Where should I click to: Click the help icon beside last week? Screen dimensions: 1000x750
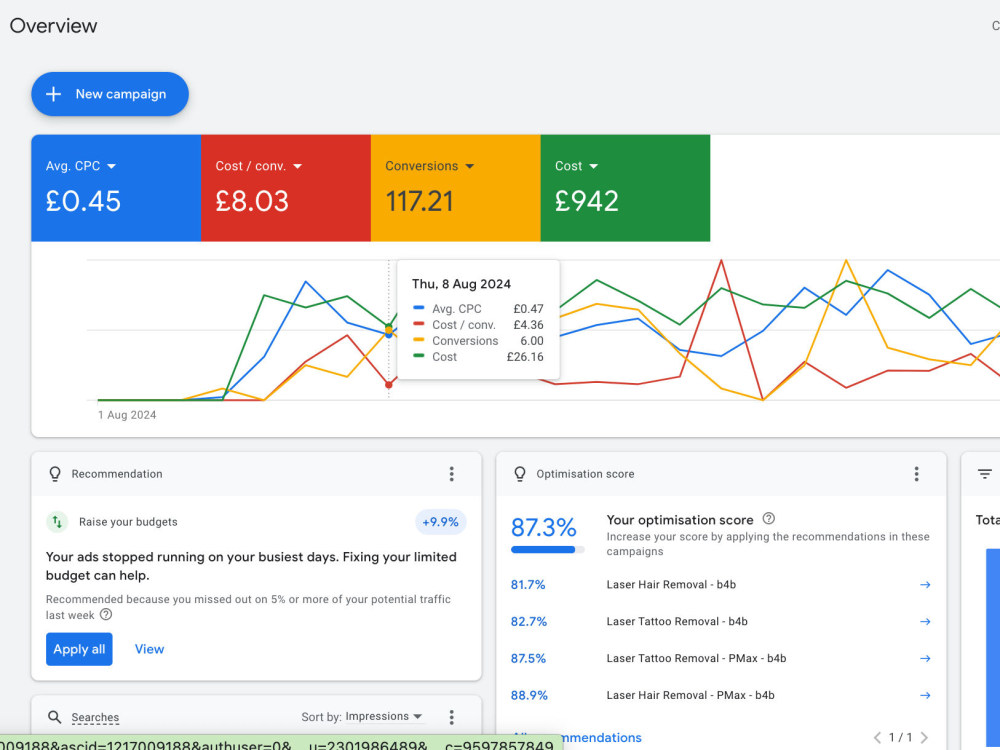coord(106,614)
